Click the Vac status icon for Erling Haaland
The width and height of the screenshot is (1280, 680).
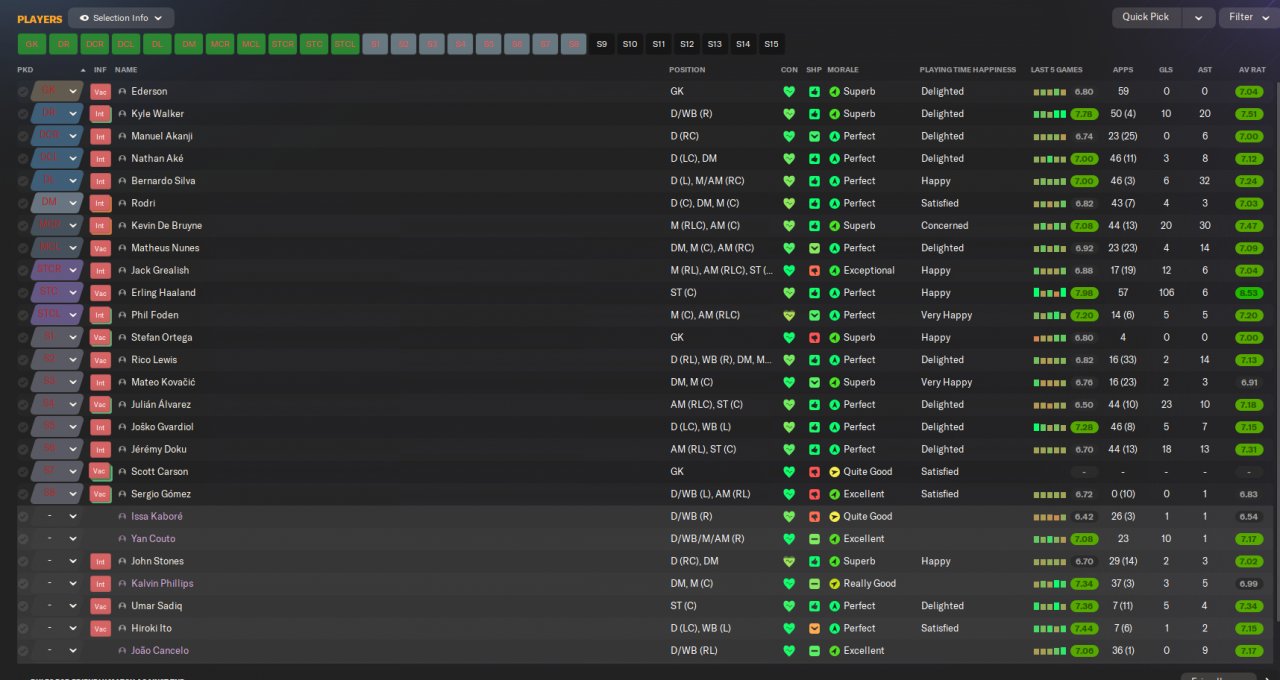(x=100, y=293)
